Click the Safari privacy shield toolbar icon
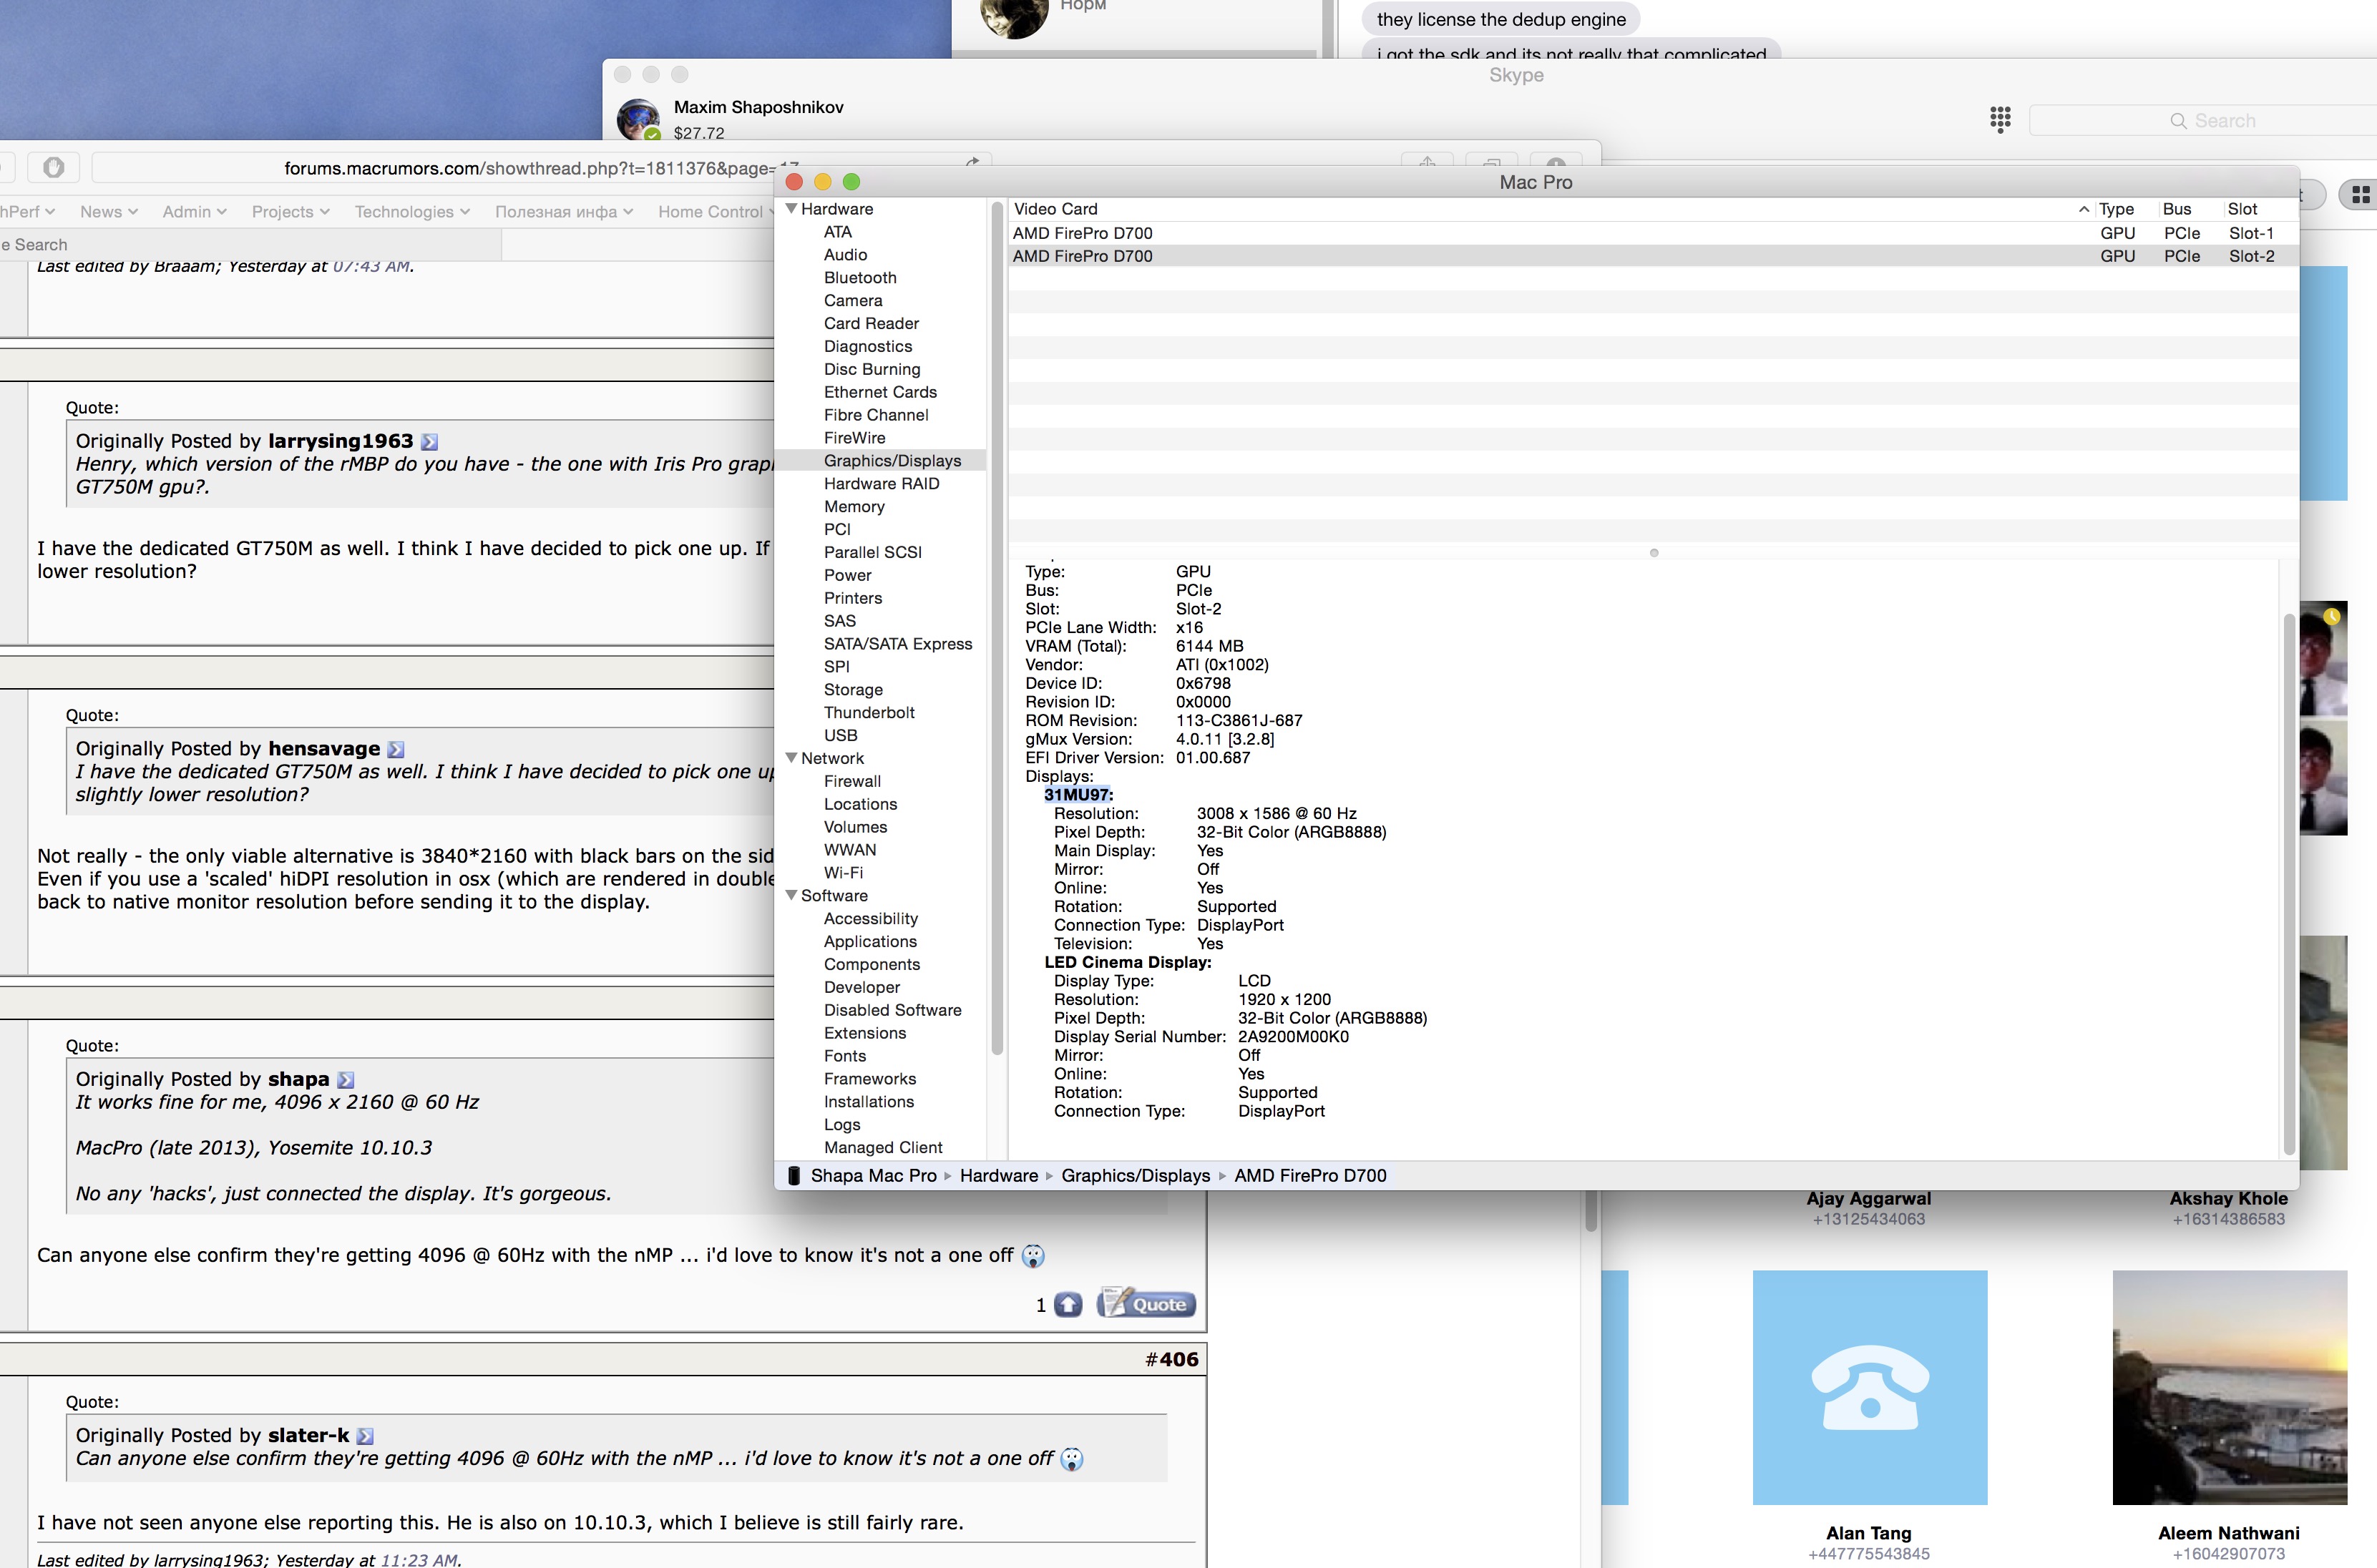2377x1568 pixels. tap(54, 168)
